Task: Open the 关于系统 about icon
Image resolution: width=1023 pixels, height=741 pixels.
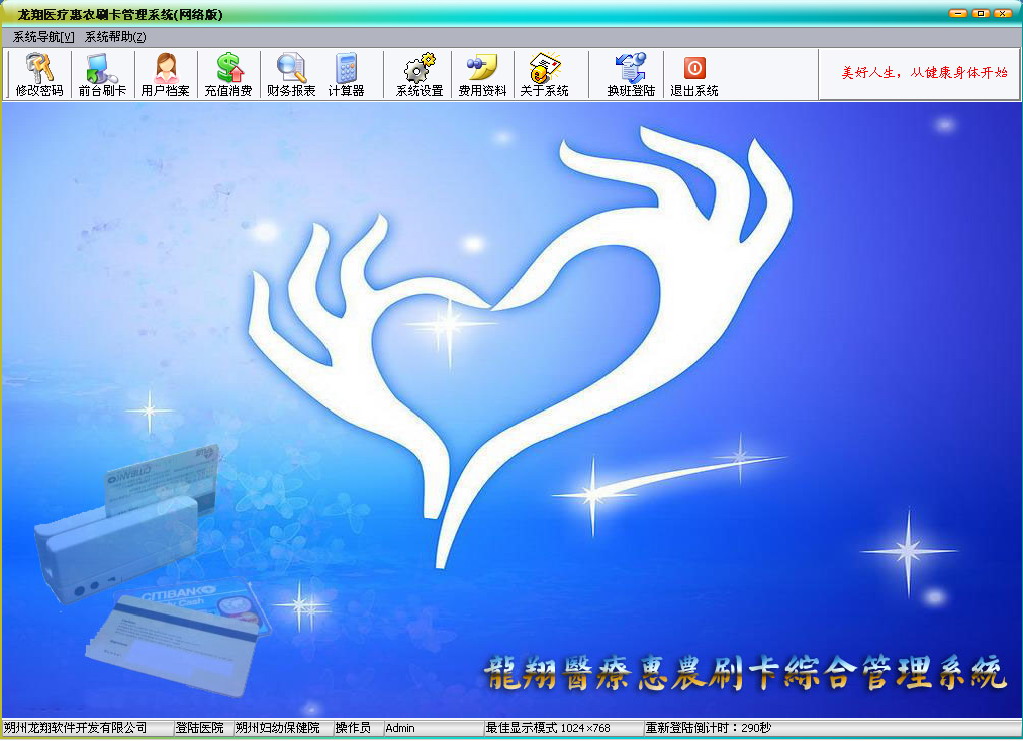Action: click(544, 75)
